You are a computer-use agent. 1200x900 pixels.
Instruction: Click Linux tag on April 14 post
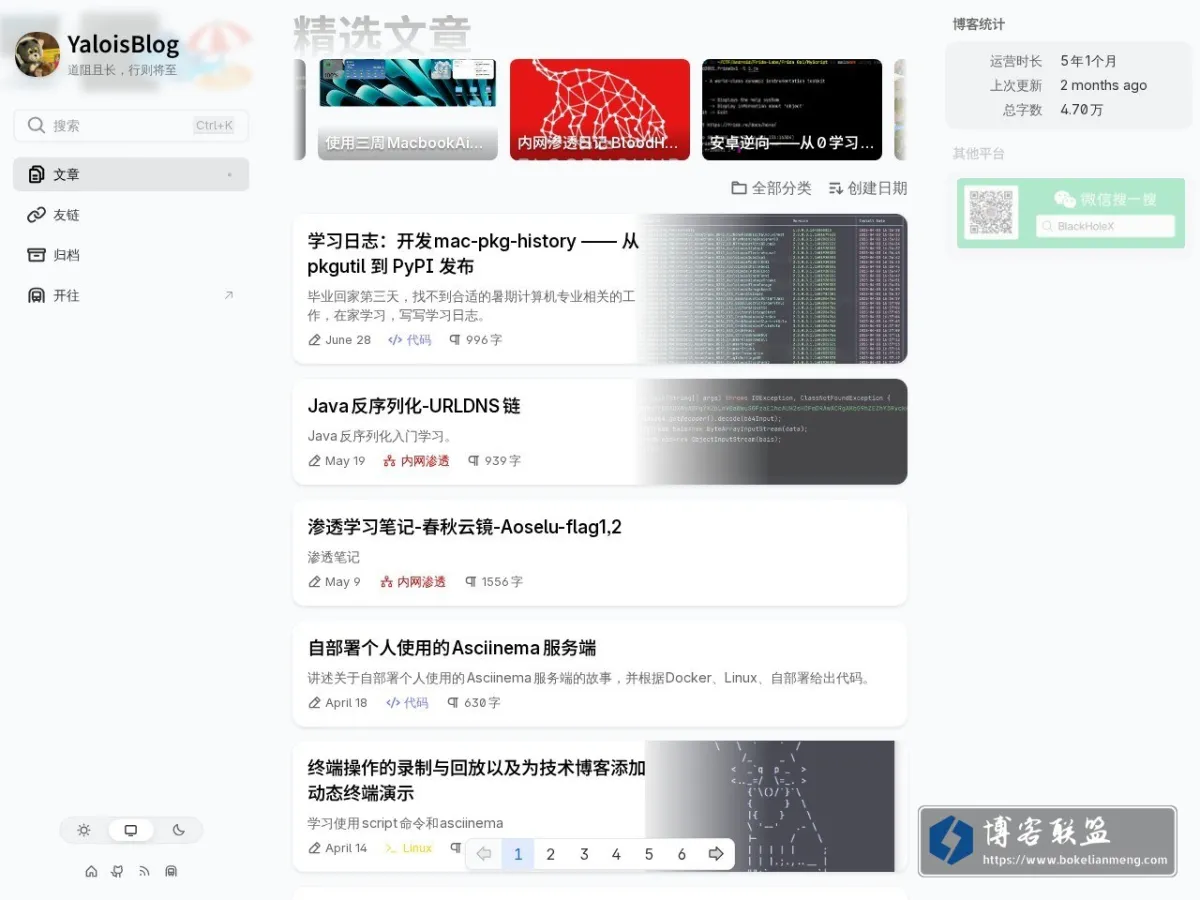pyautogui.click(x=409, y=848)
